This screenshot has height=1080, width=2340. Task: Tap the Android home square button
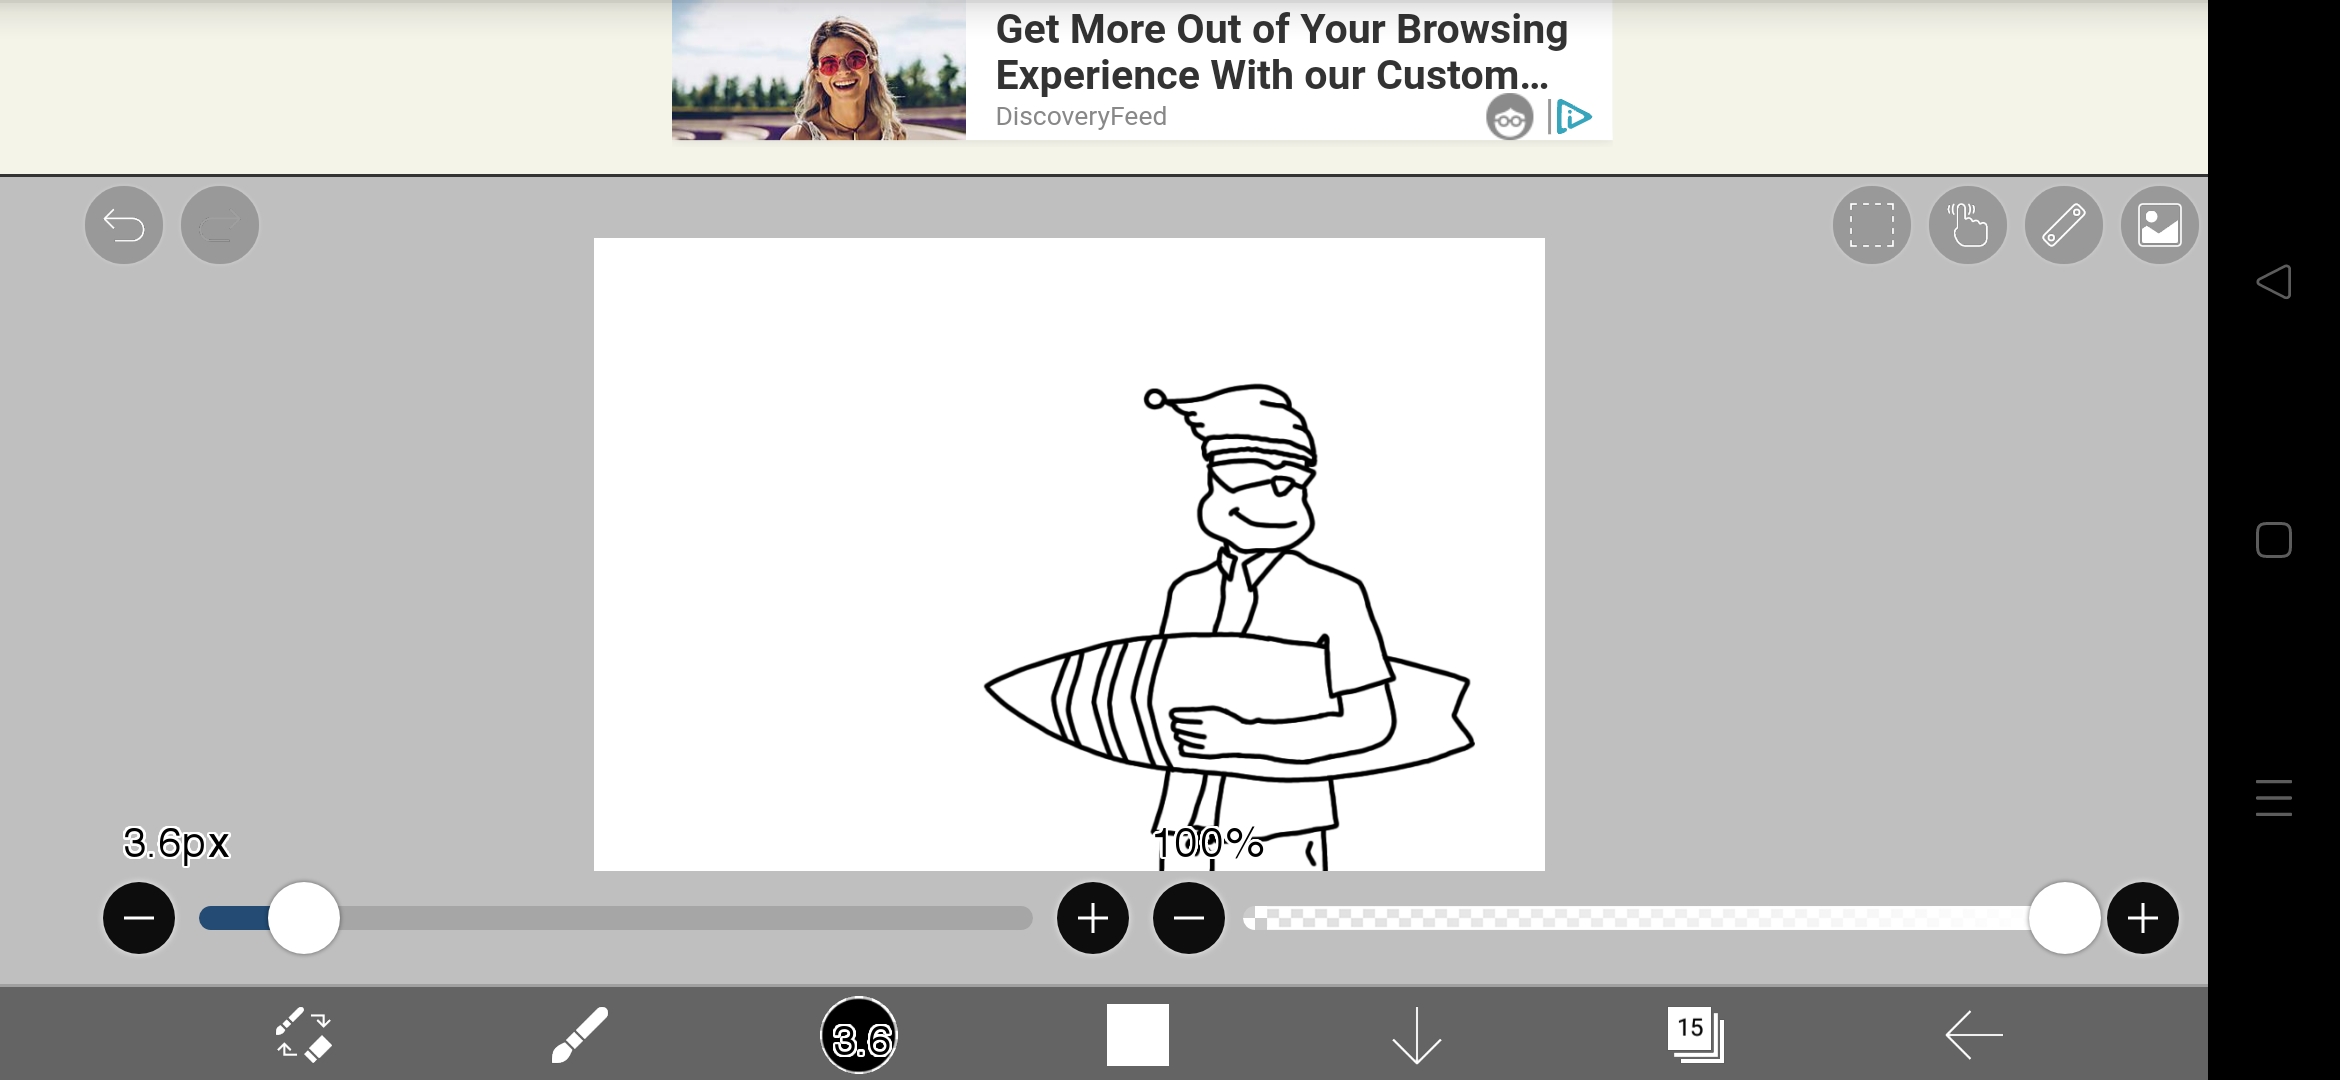click(2274, 540)
